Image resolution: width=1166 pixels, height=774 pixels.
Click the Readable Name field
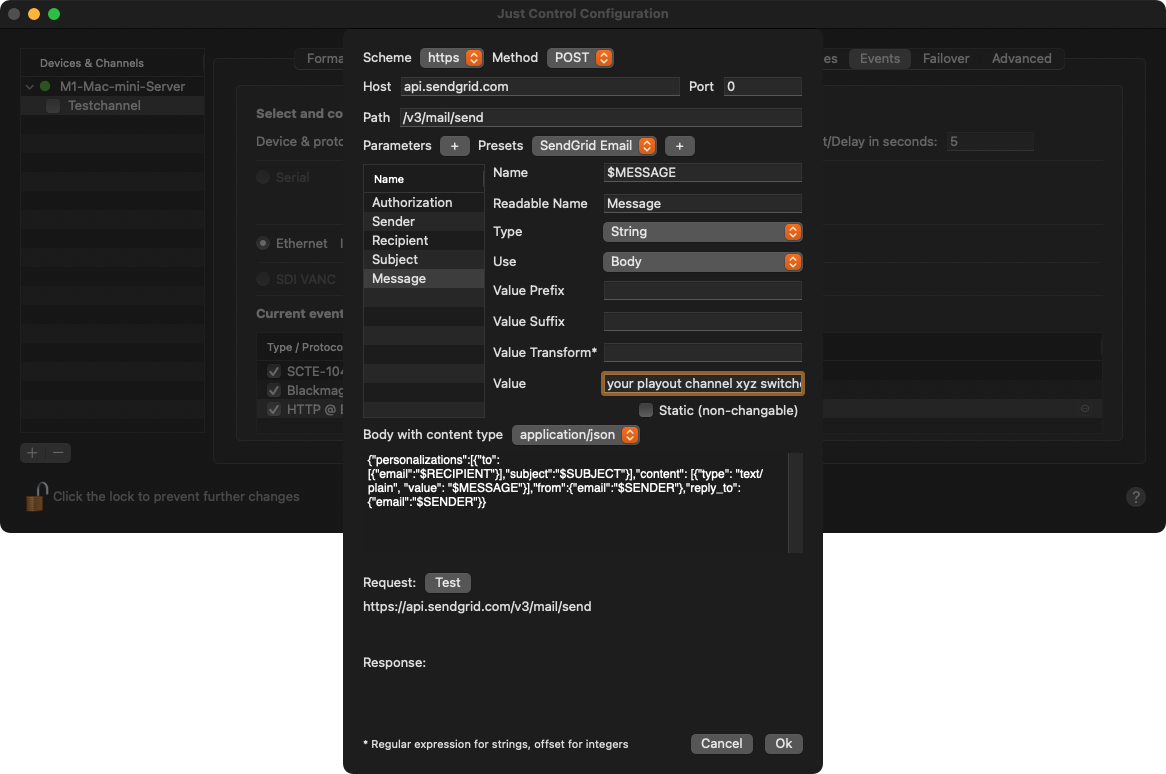click(702, 204)
